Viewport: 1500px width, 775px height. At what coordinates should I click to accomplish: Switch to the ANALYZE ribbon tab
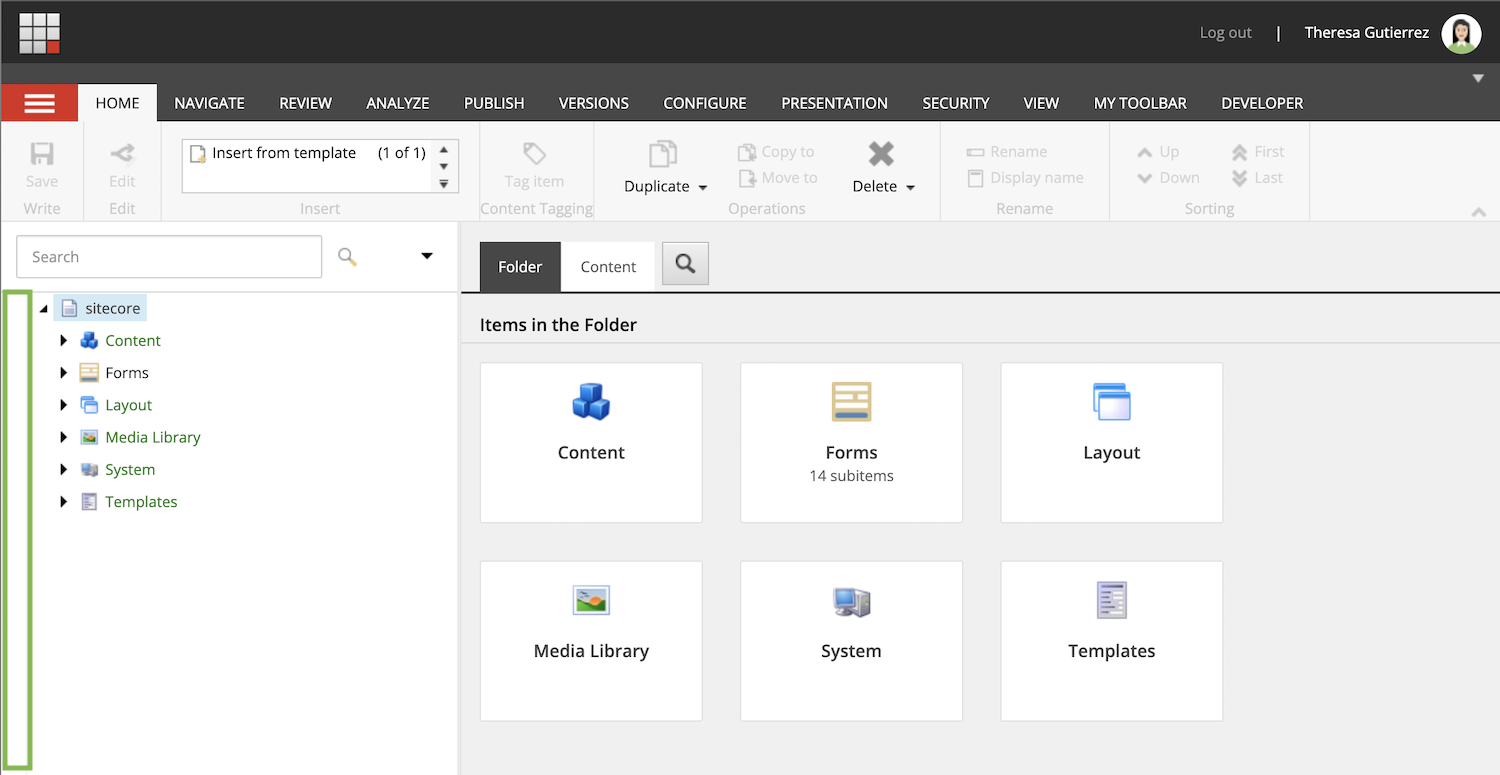coord(397,103)
